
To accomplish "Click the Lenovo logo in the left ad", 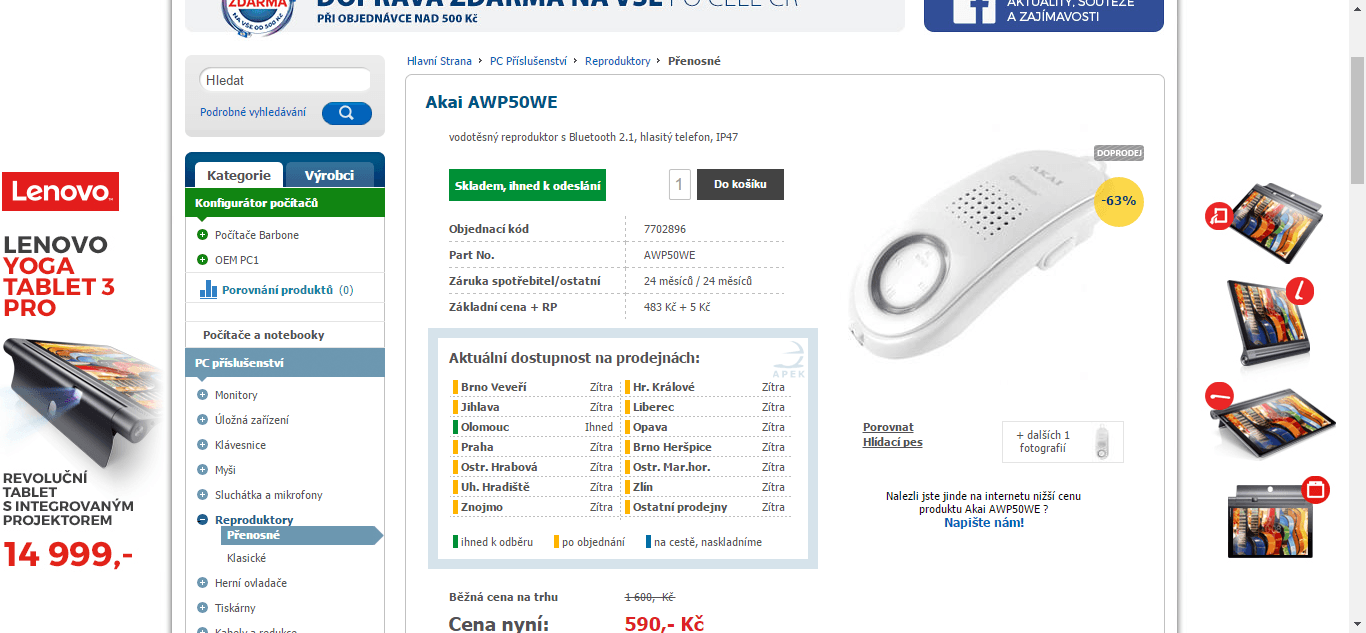I will point(60,192).
